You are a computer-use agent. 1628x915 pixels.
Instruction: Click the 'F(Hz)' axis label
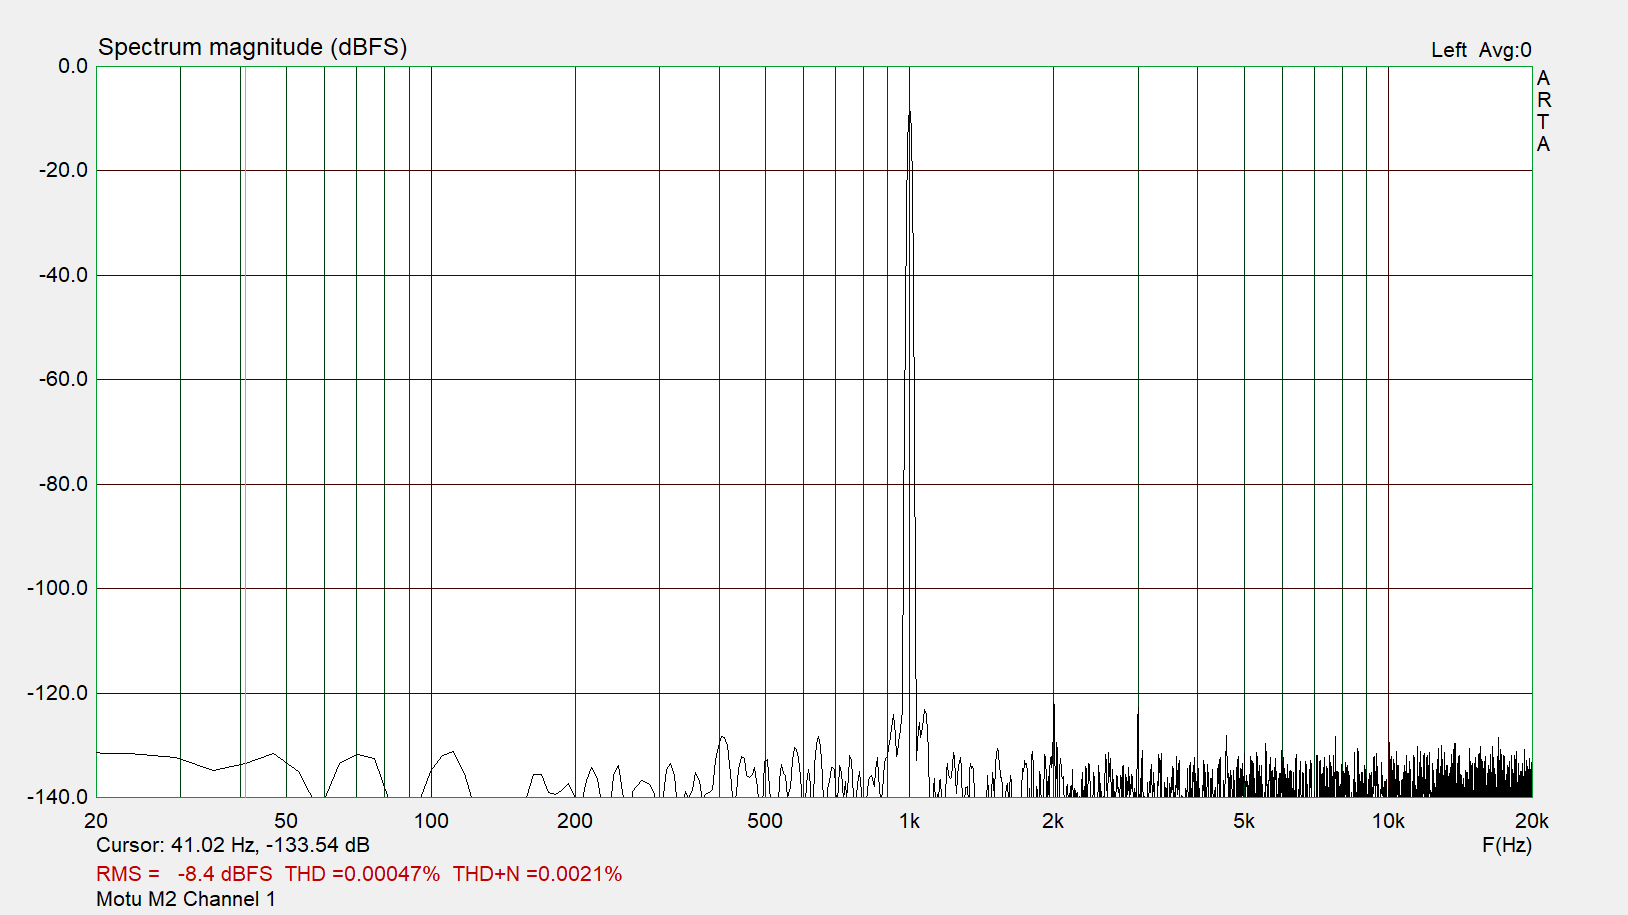coord(1506,845)
